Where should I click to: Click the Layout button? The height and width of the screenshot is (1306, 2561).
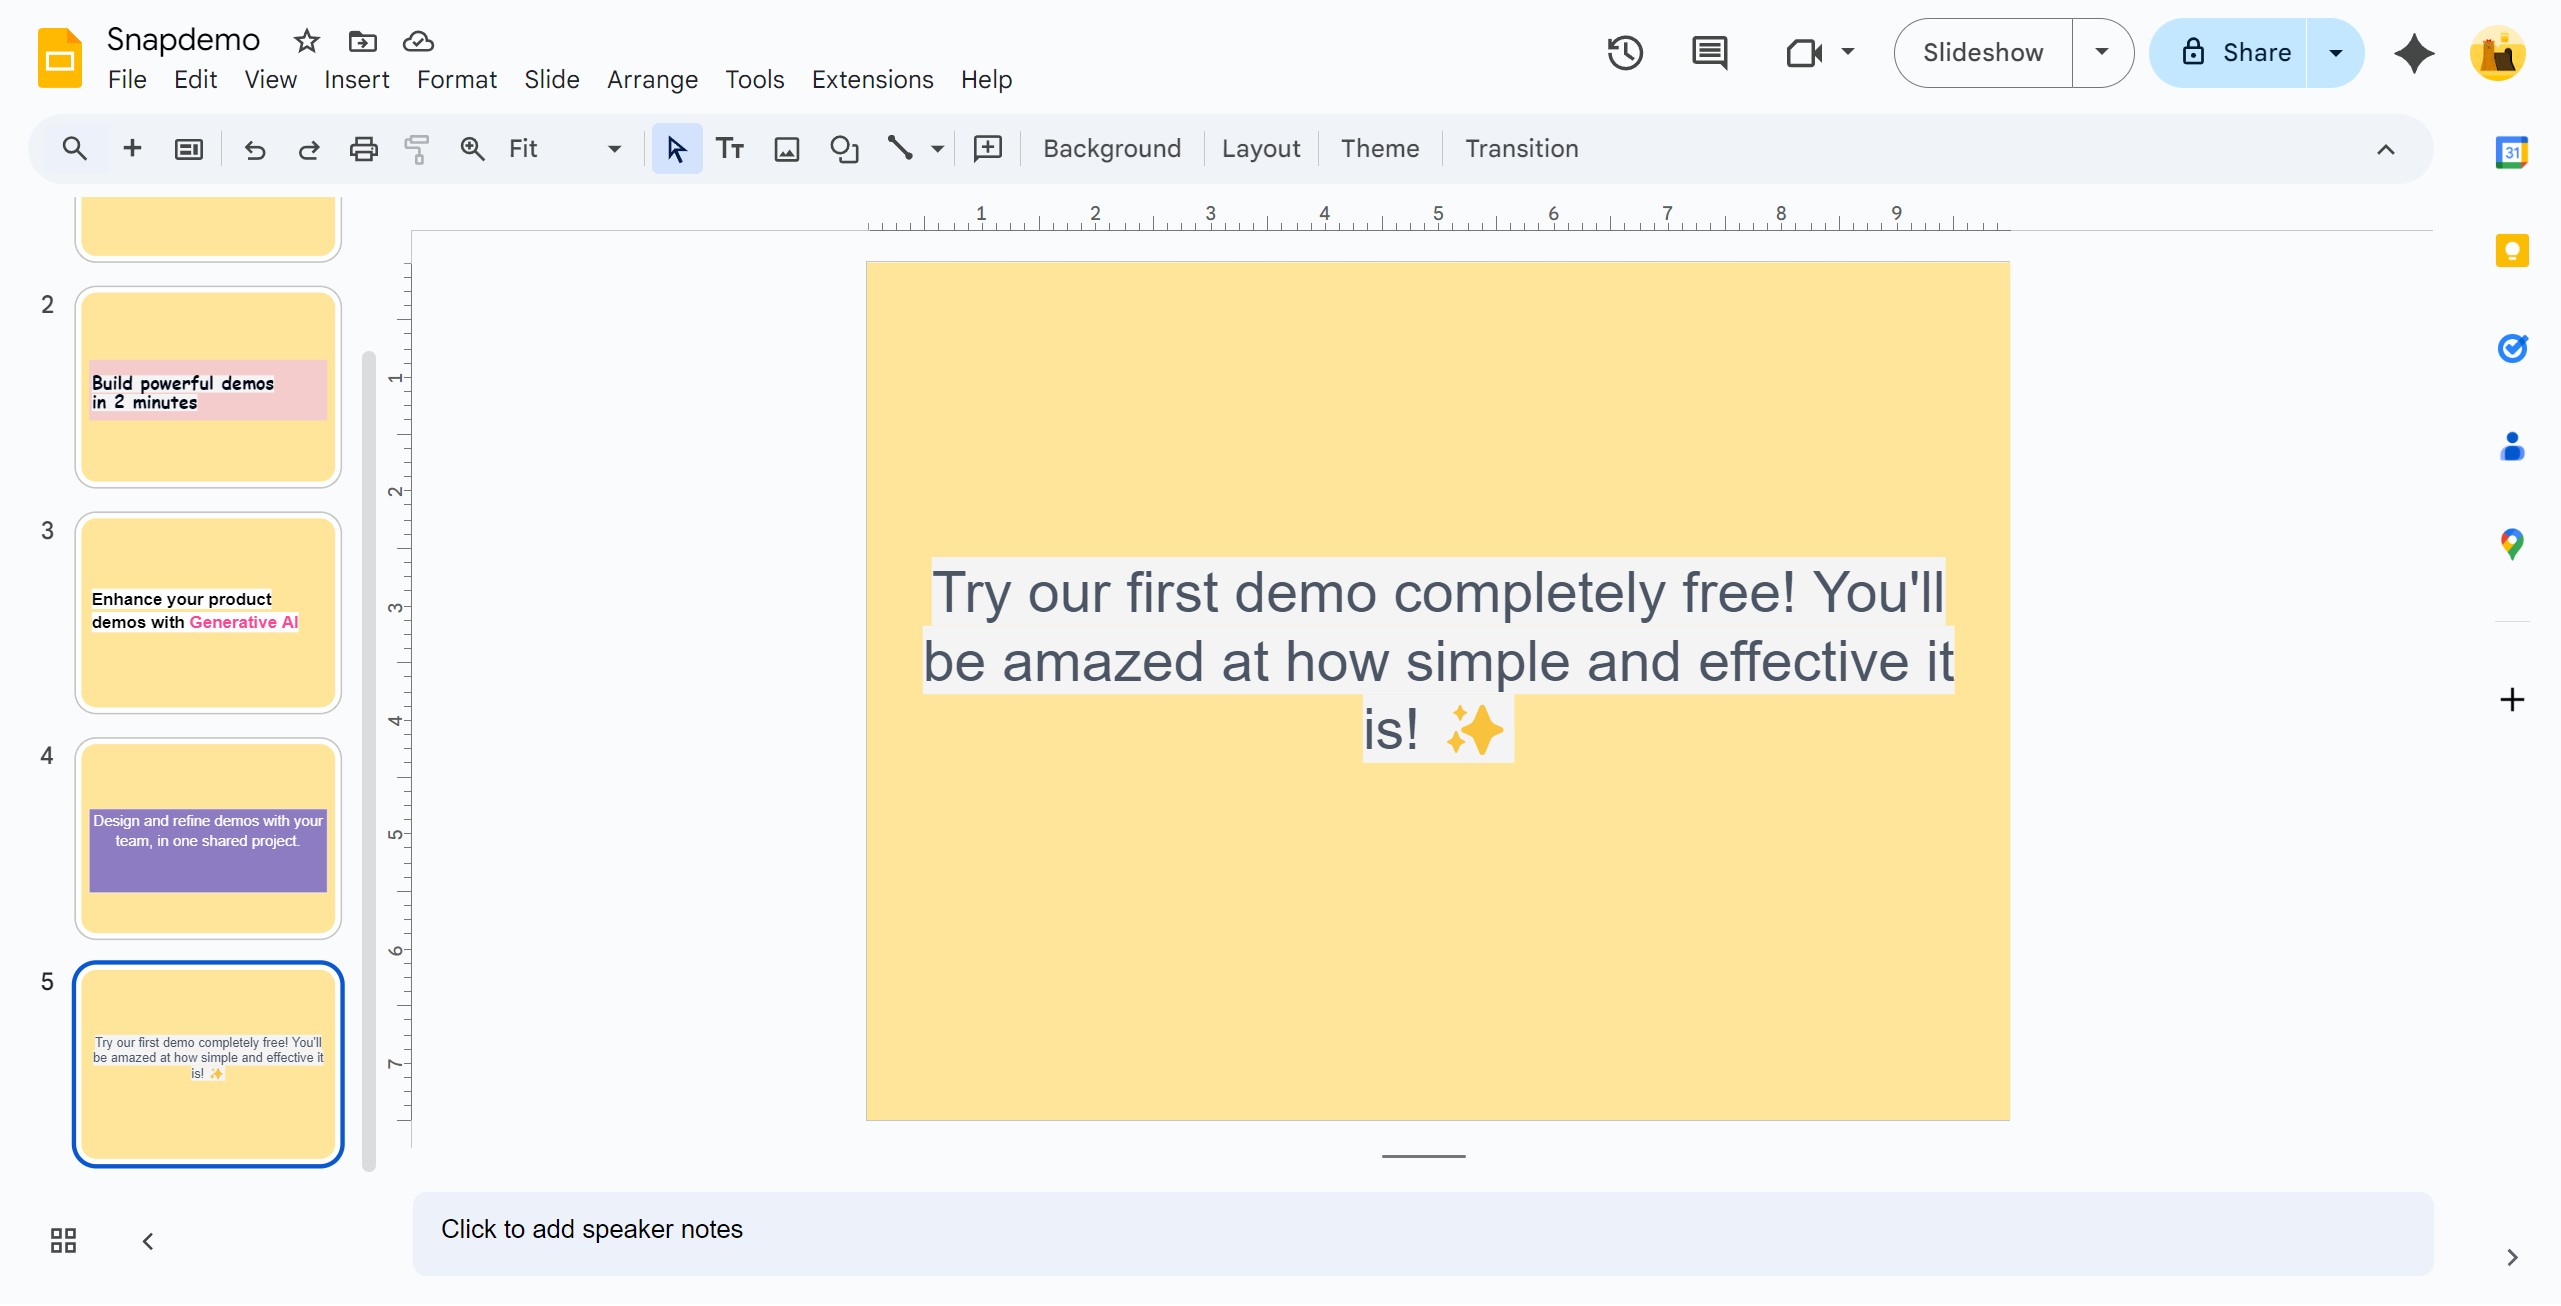tap(1260, 149)
